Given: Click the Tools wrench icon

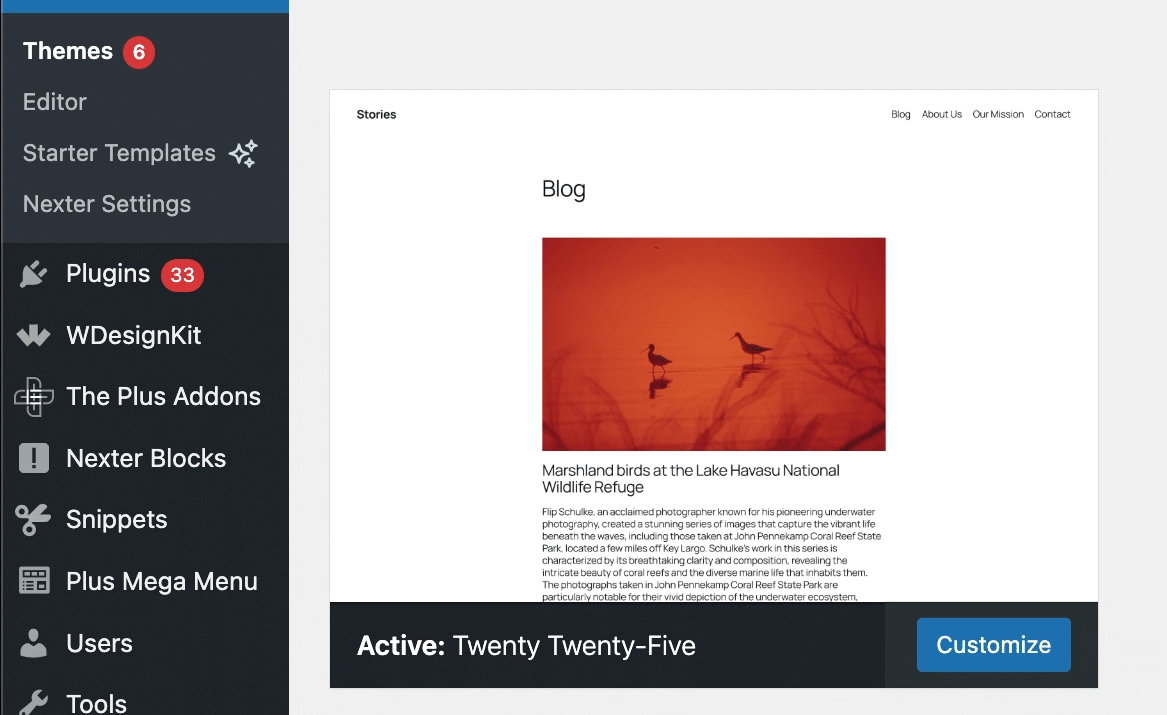Looking at the screenshot, I should pyautogui.click(x=33, y=704).
